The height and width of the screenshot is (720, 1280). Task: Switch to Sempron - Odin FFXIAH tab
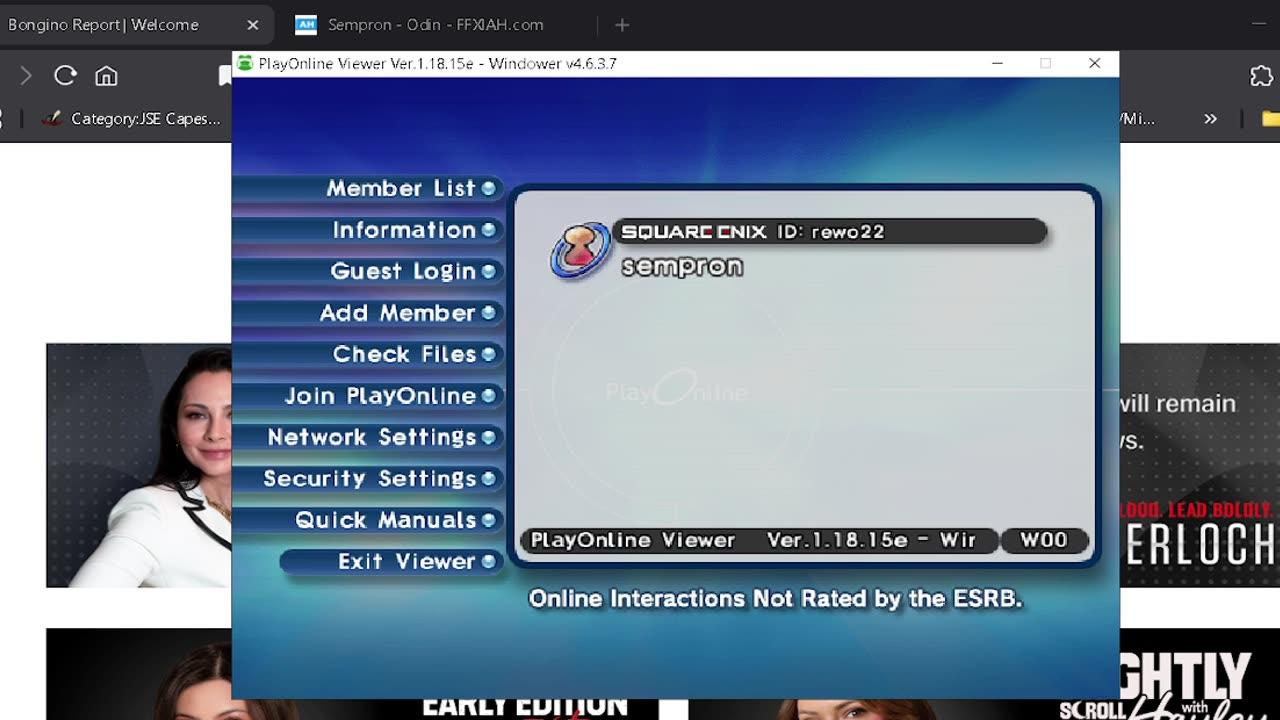point(436,25)
